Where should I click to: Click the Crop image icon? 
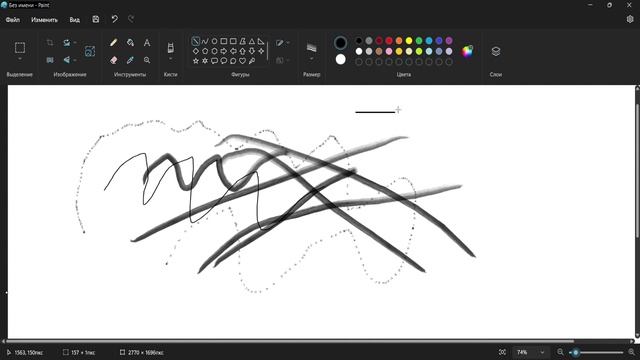(50, 42)
